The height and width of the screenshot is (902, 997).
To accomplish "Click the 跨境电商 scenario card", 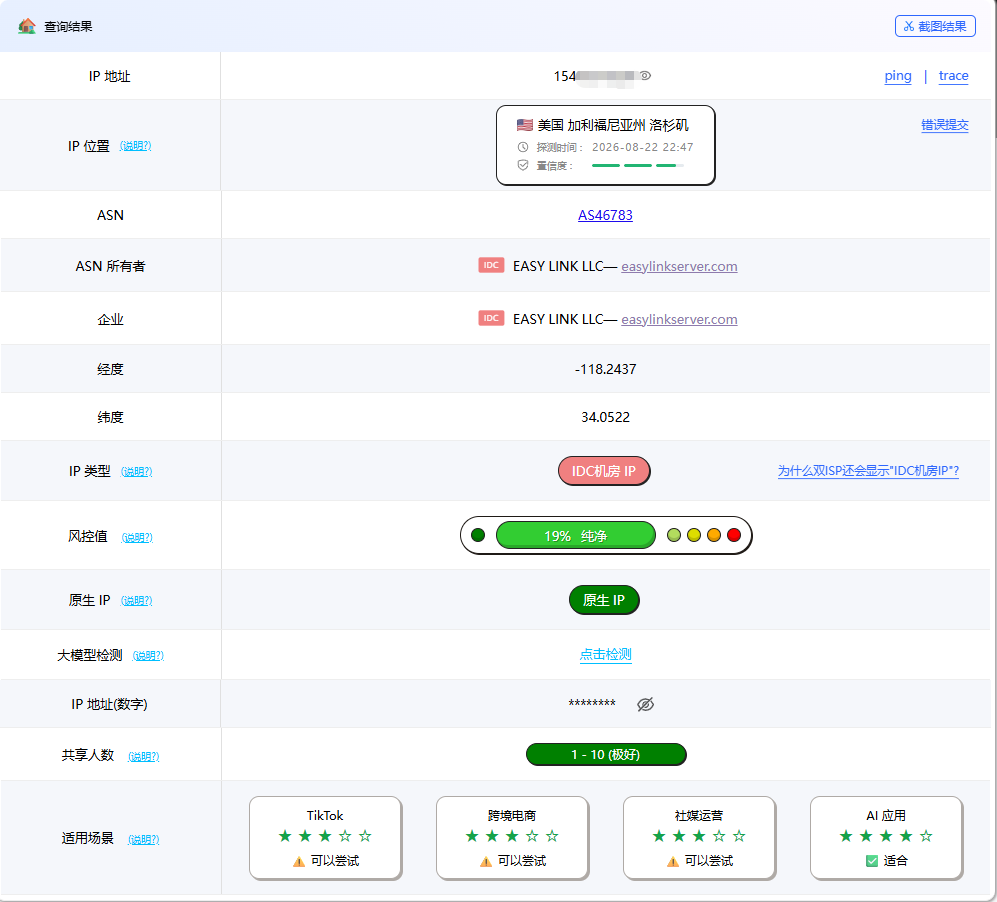I will coord(512,838).
